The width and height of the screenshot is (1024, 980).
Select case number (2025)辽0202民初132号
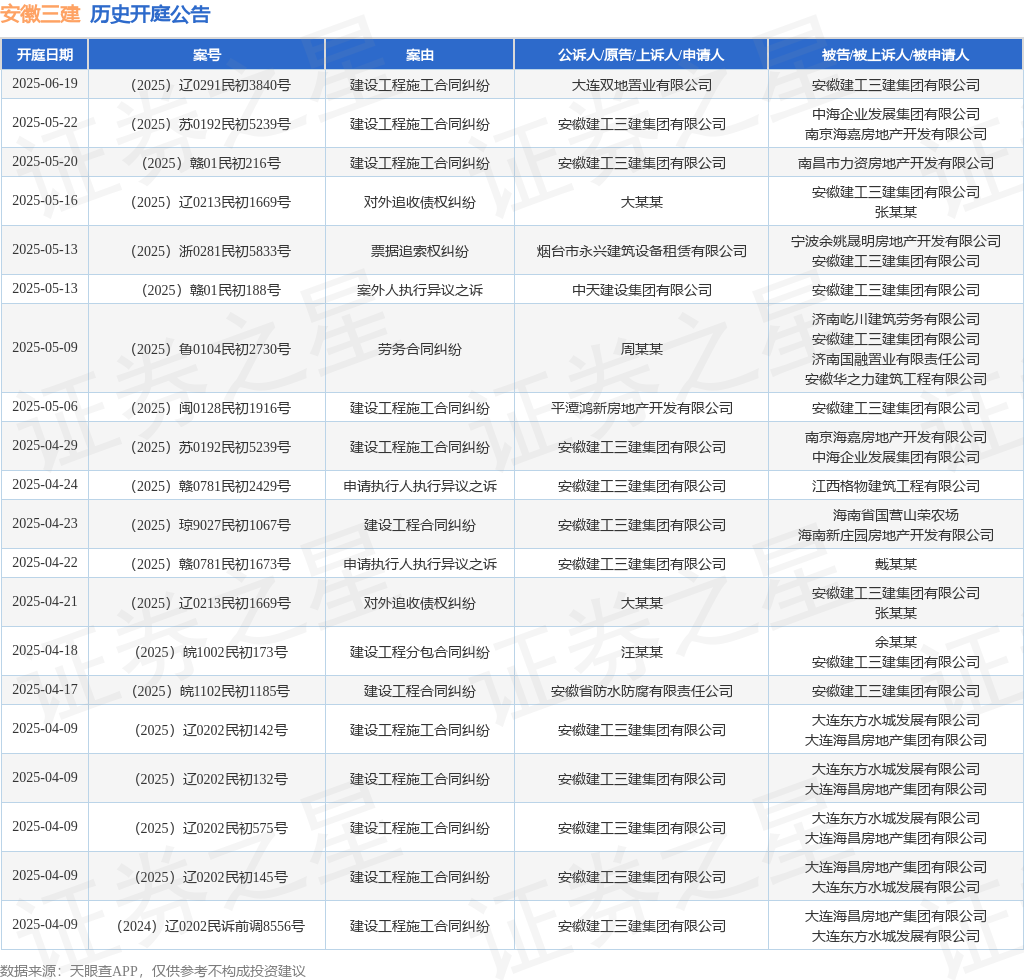point(211,779)
